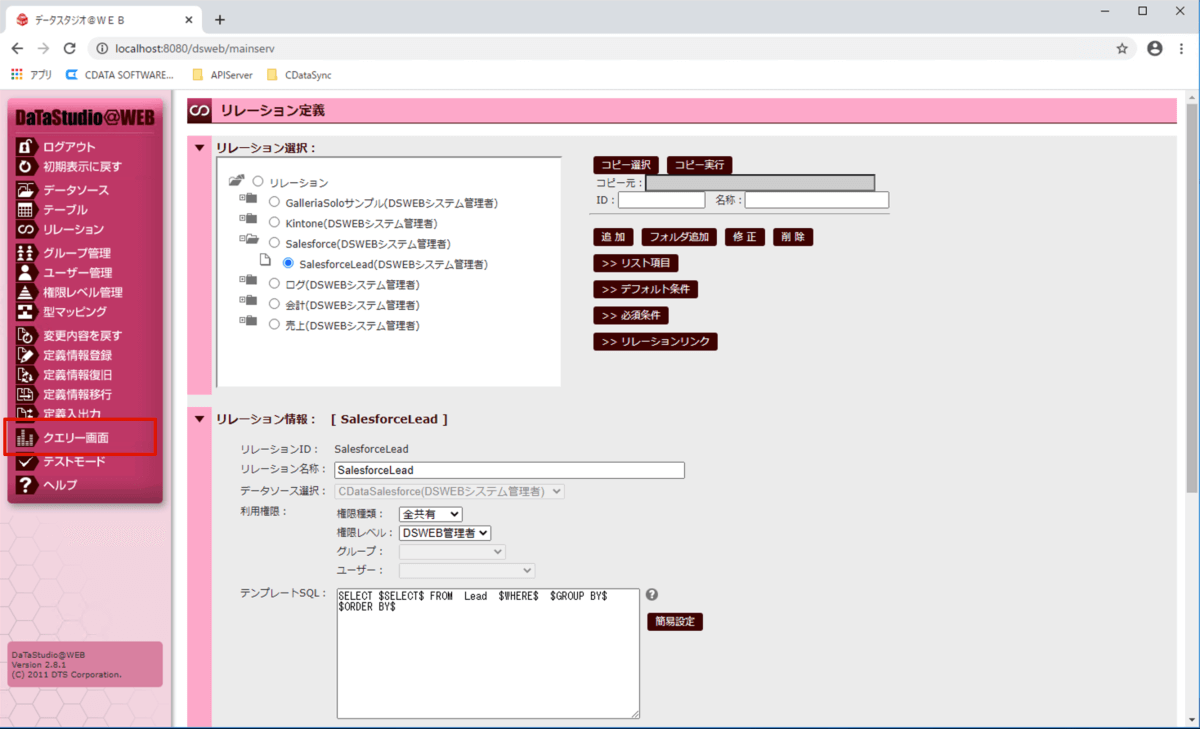This screenshot has width=1200, height=729.
Task: Click the コピー選択 button
Action: coord(627,165)
